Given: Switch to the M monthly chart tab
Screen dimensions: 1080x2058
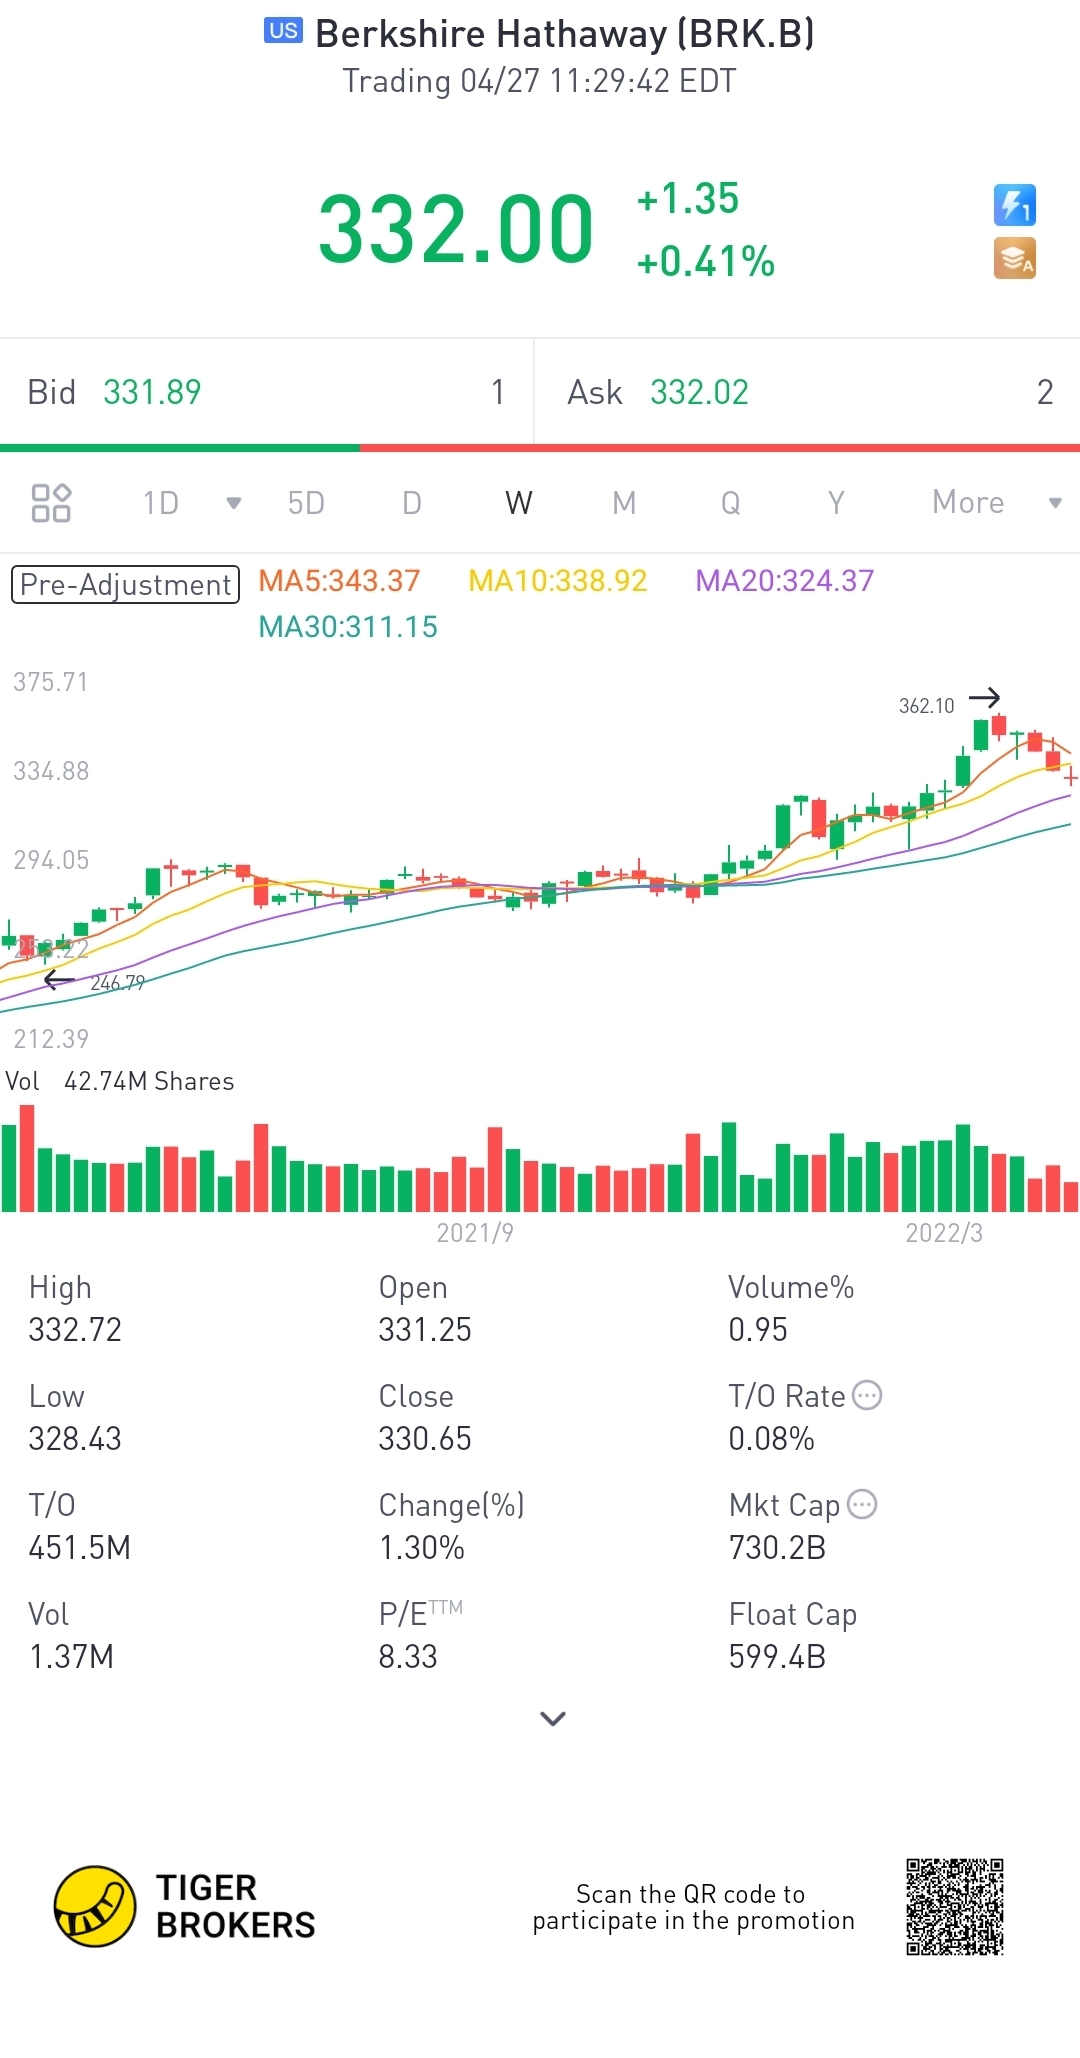Looking at the screenshot, I should [624, 503].
